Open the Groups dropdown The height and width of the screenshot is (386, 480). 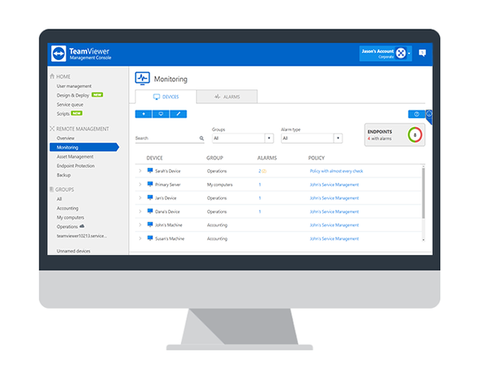point(243,138)
